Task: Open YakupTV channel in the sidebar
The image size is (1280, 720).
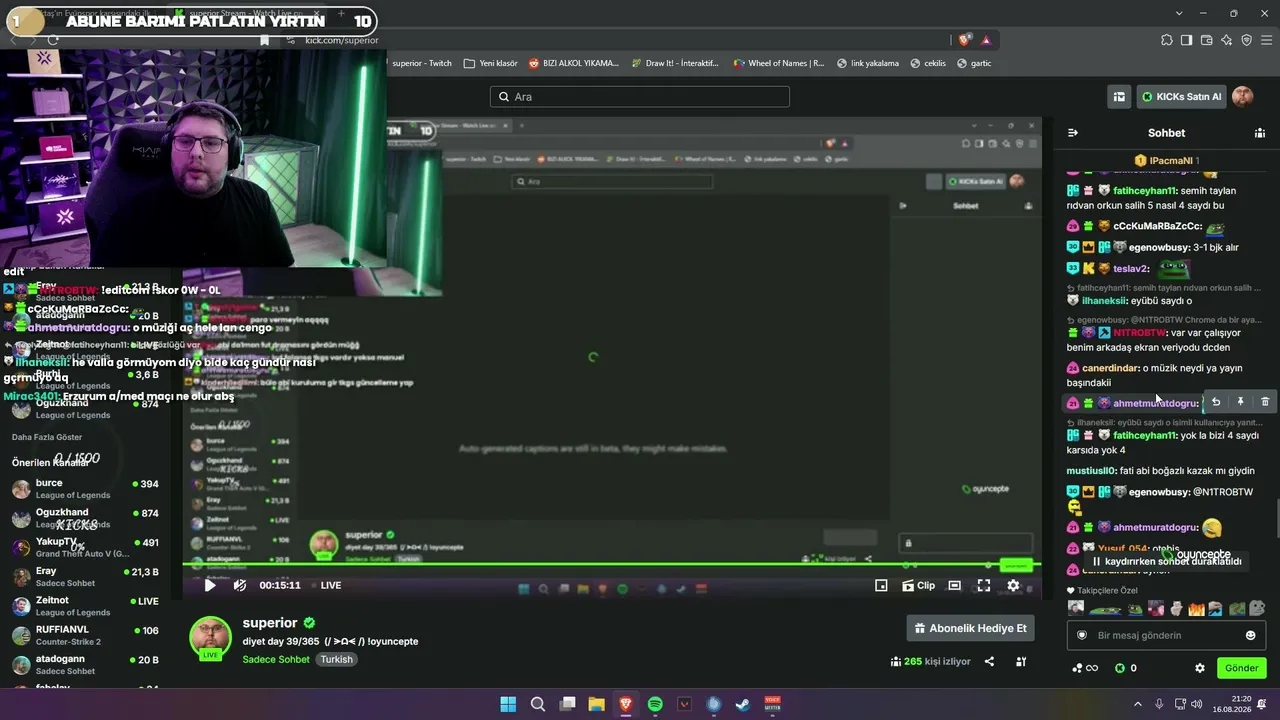Action: [x=85, y=547]
